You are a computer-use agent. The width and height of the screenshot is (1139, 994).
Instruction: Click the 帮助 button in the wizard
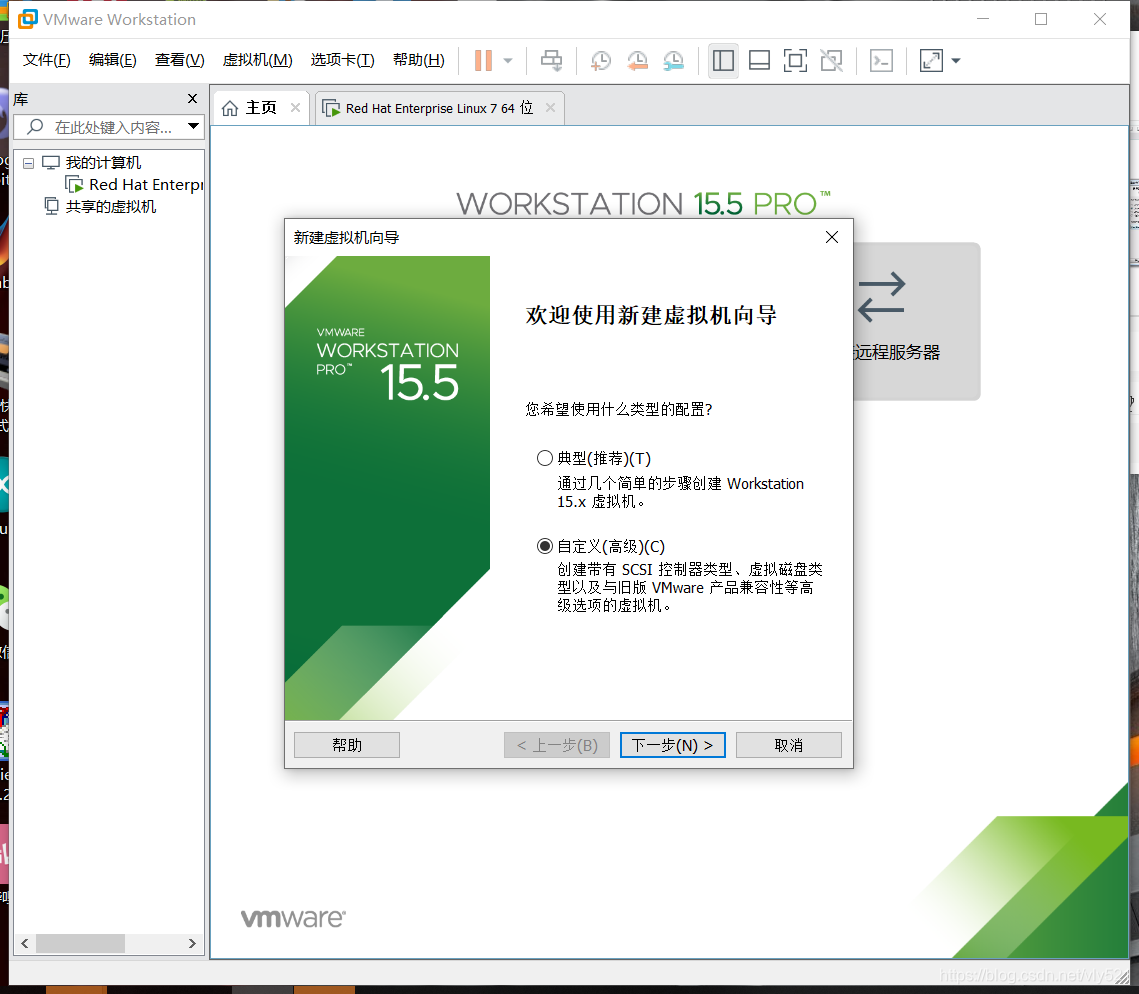(x=346, y=745)
